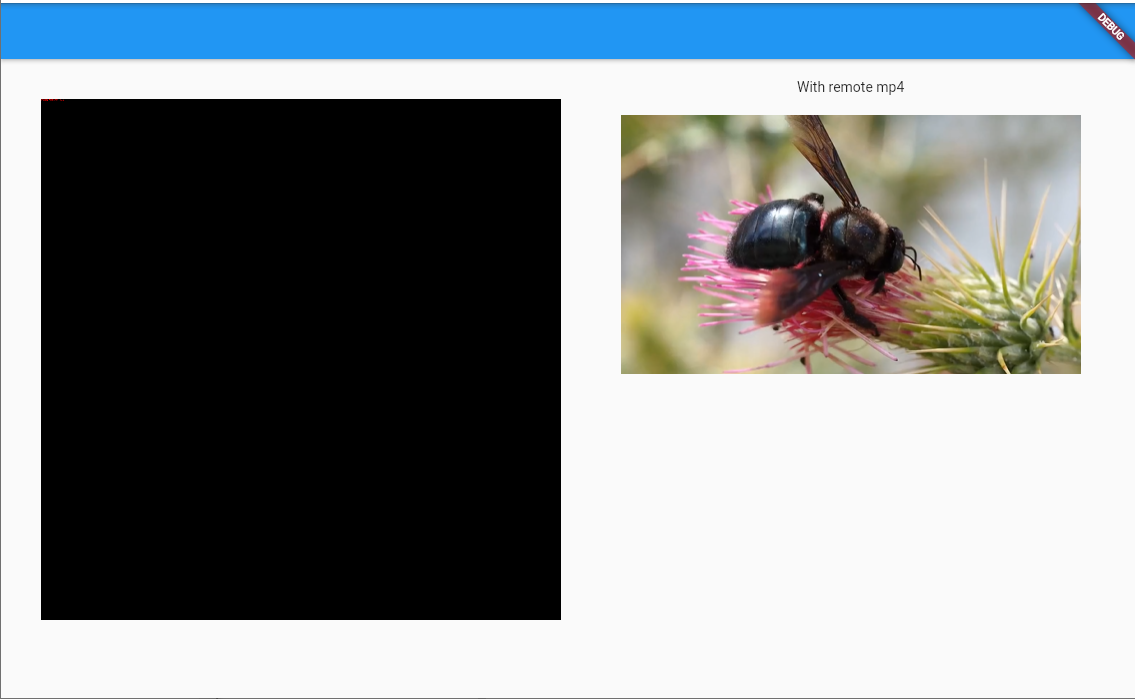
Task: Tap the left half of the black video
Action: tap(170, 358)
